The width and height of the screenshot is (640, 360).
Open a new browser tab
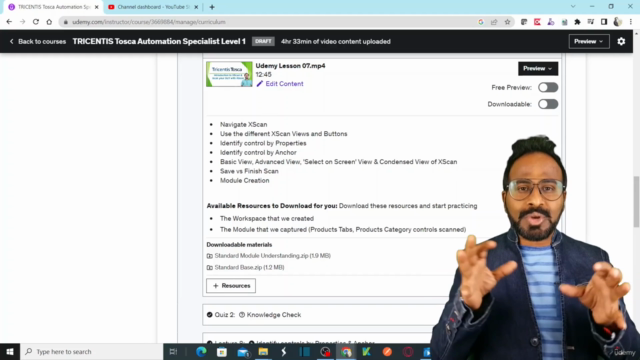212,7
